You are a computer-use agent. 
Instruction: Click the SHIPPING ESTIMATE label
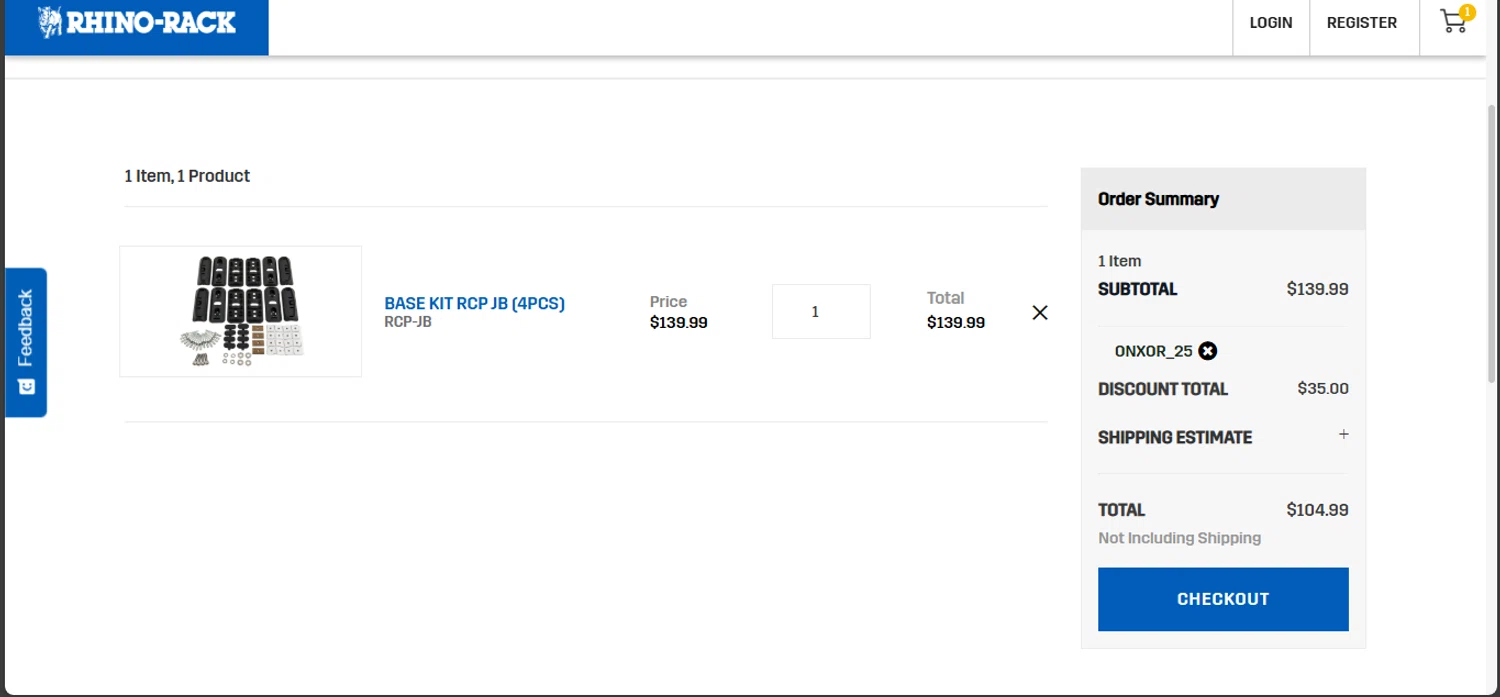(x=1174, y=438)
